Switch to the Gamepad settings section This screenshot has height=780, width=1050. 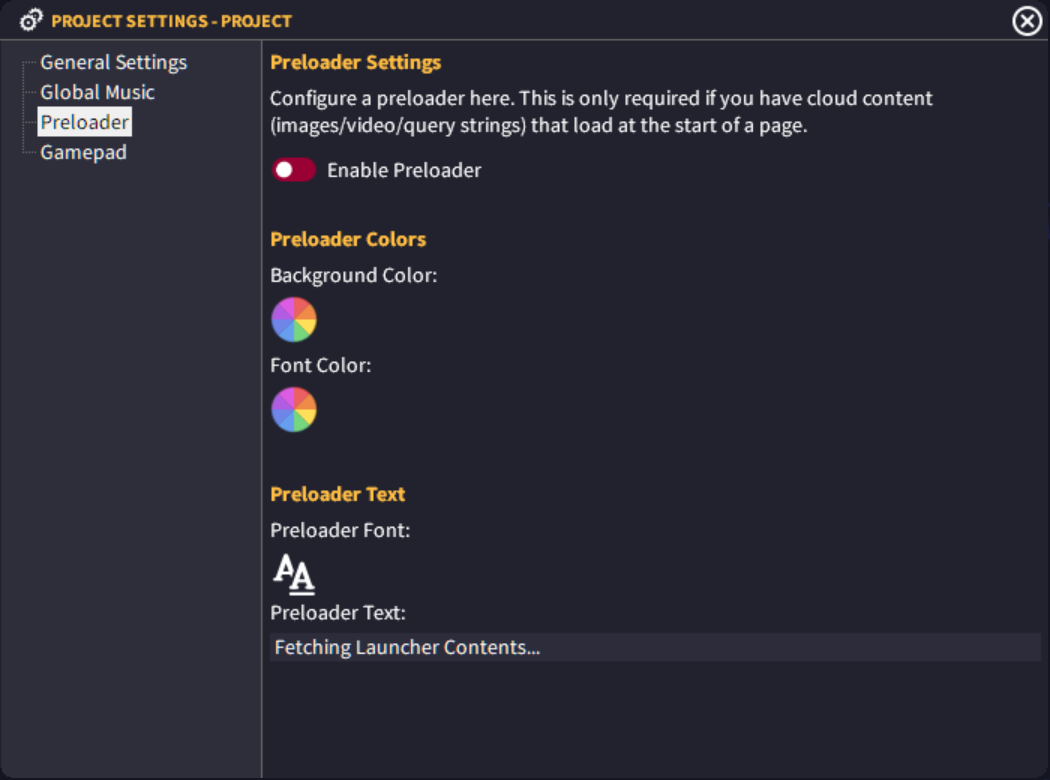coord(83,152)
